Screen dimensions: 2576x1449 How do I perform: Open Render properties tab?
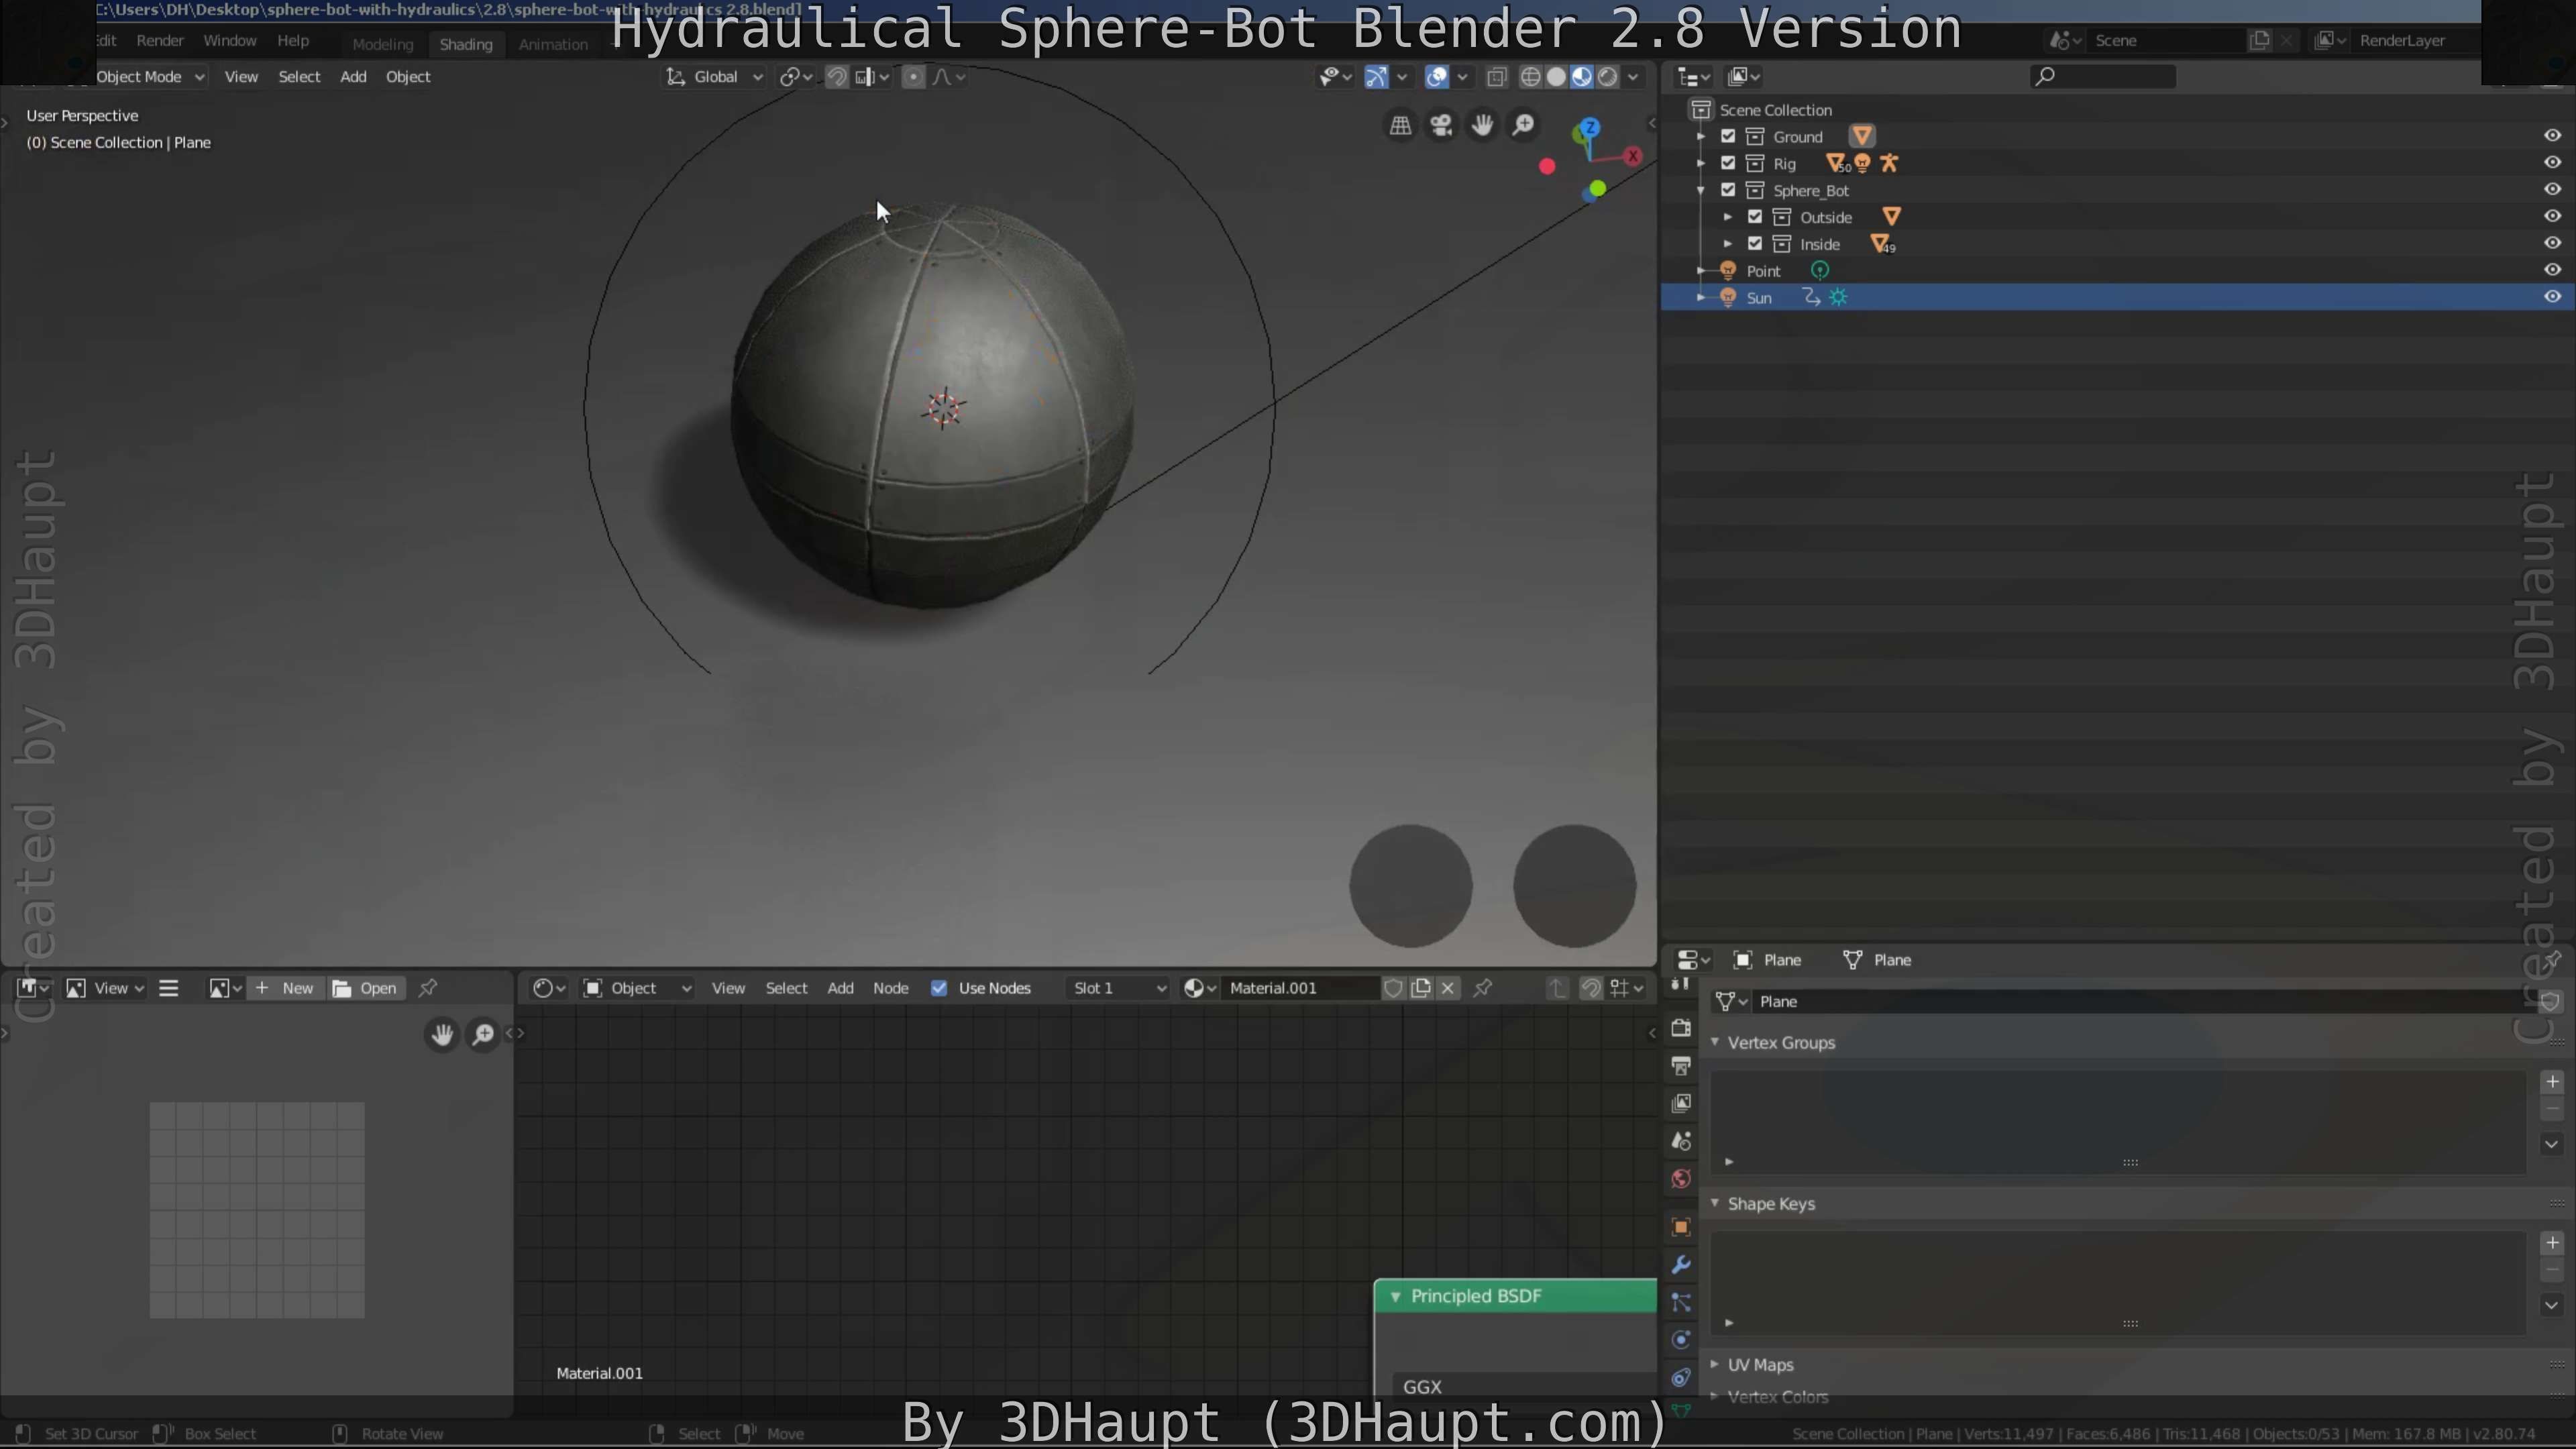(1681, 1027)
